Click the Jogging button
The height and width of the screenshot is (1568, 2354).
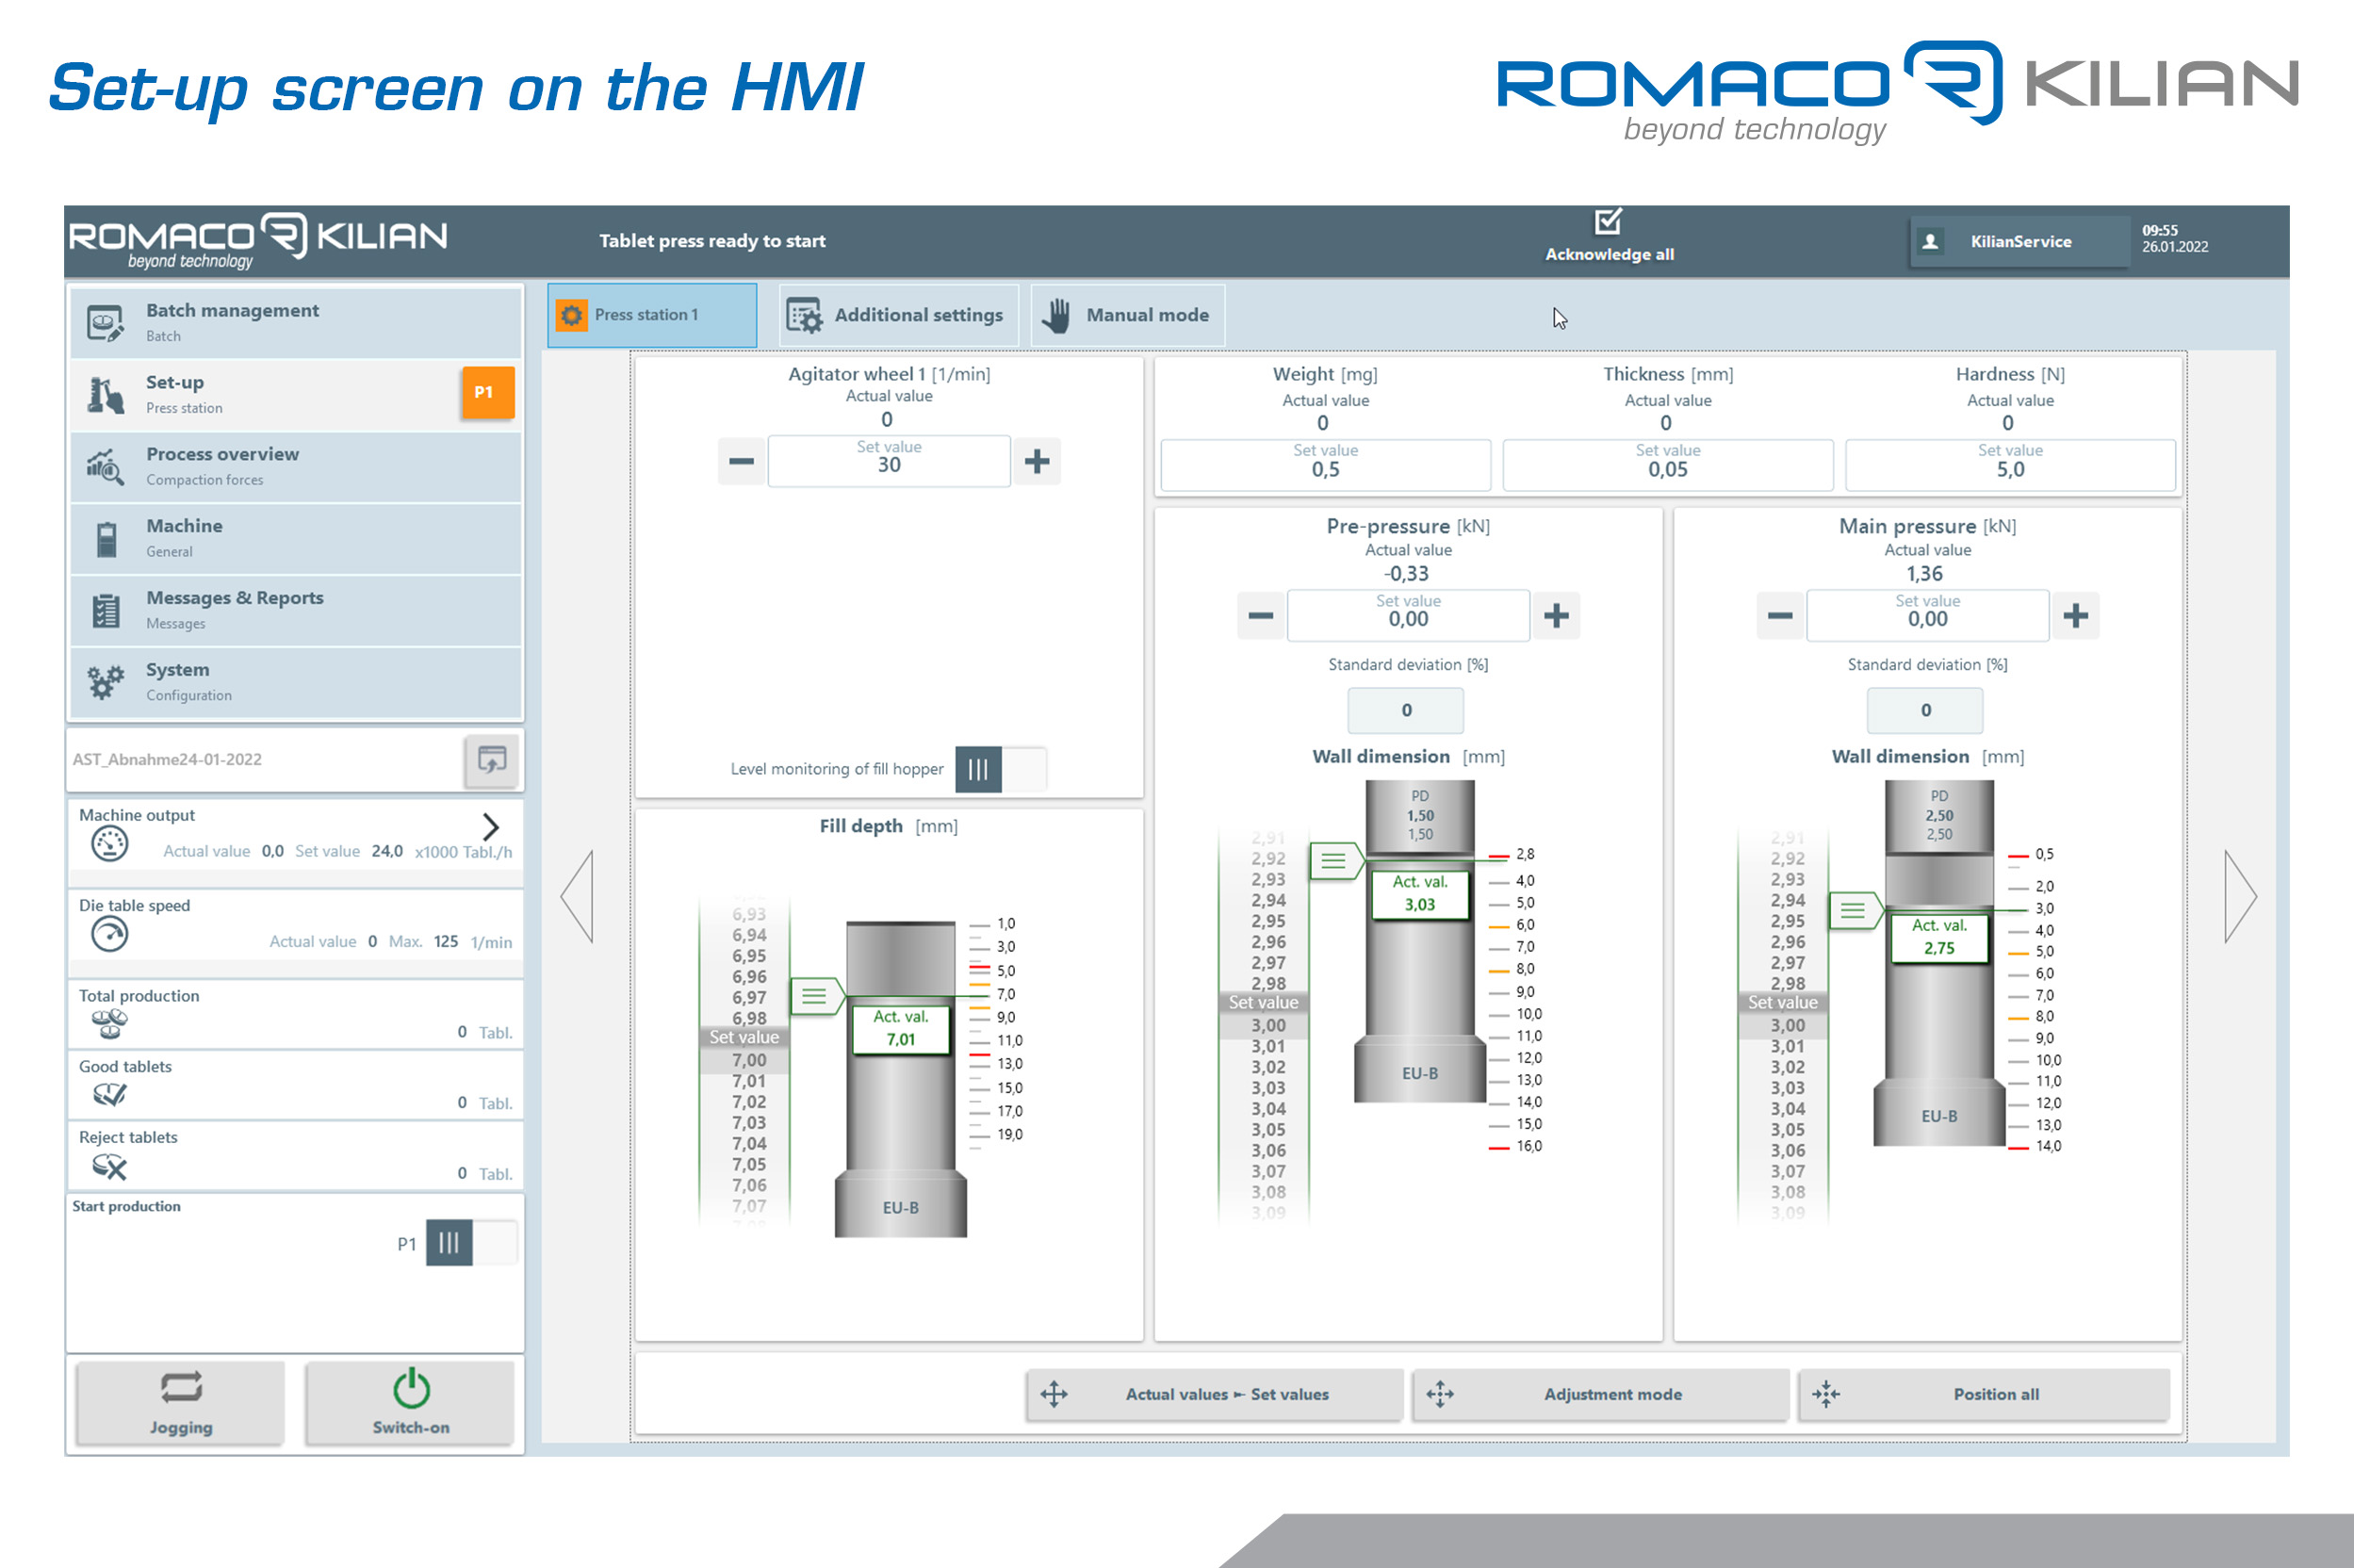[x=181, y=1402]
